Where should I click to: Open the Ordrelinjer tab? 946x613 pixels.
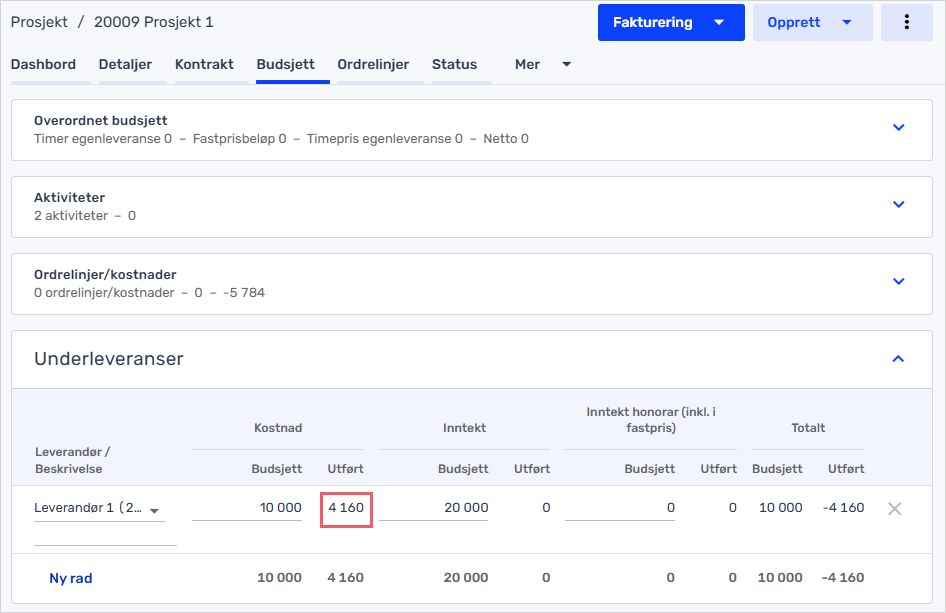[x=373, y=65]
